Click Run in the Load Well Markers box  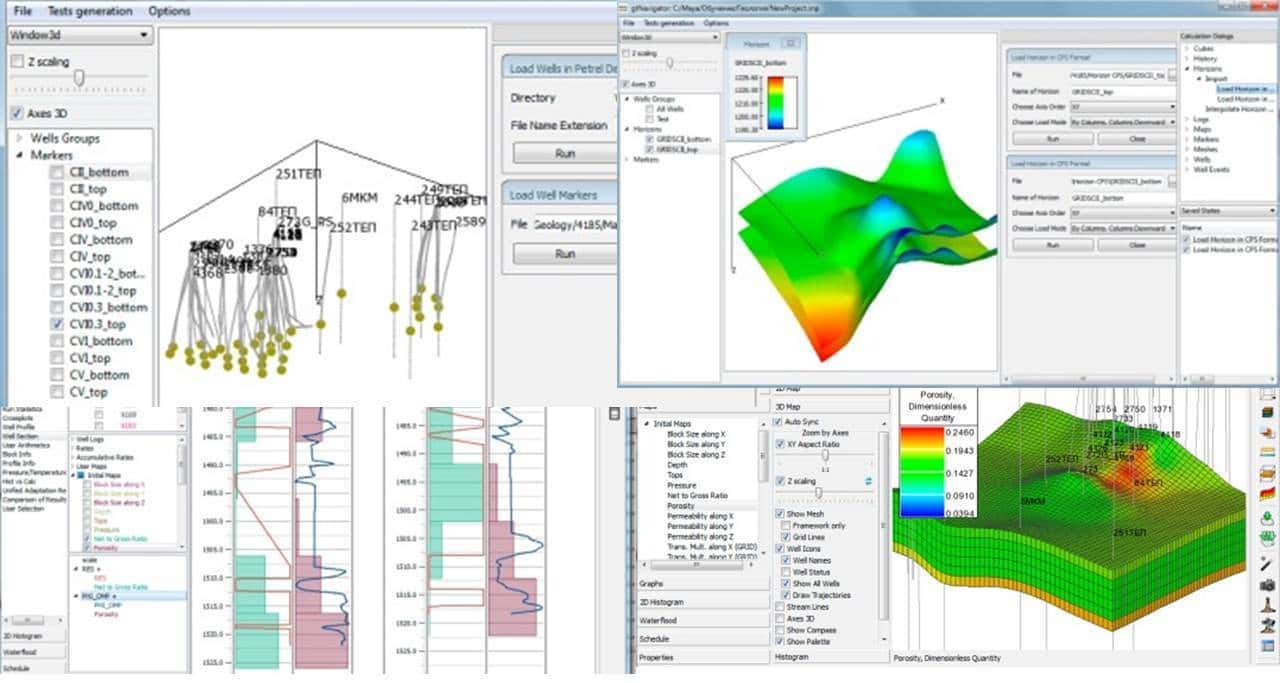(x=563, y=254)
